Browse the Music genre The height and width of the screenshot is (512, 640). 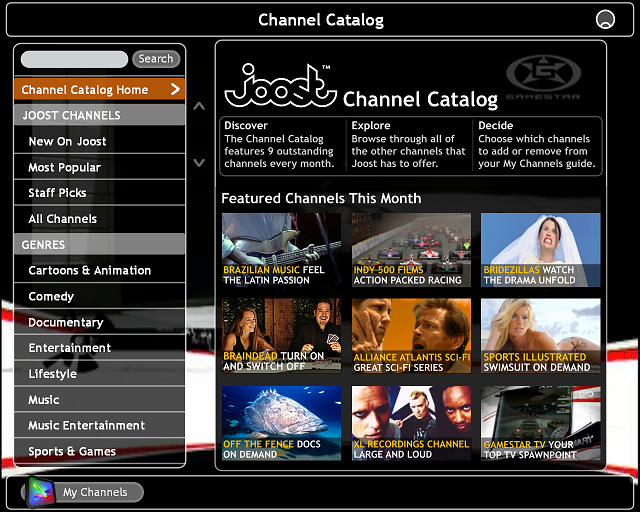[x=100, y=399]
